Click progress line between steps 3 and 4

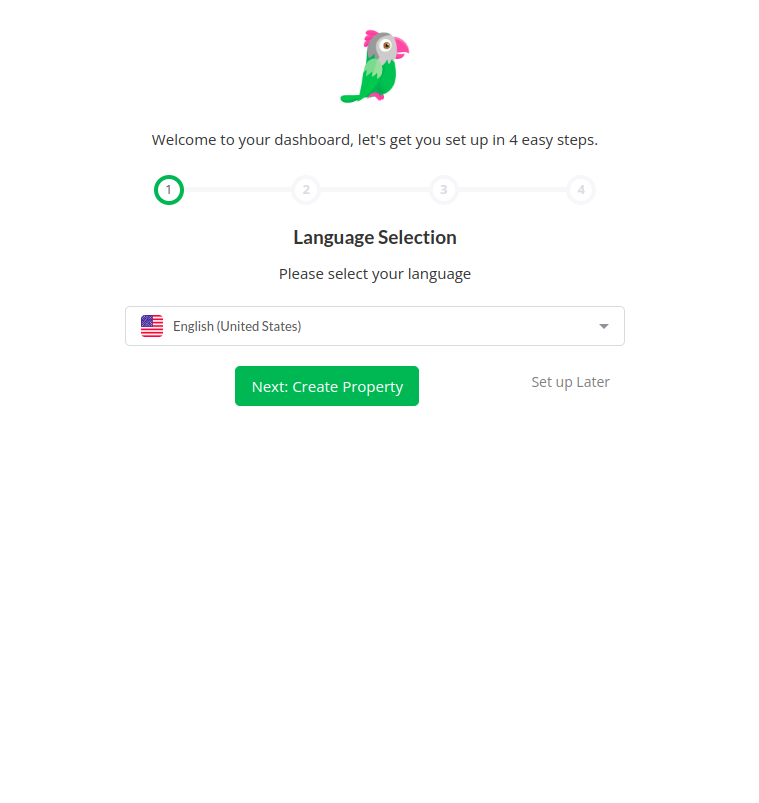pos(513,189)
